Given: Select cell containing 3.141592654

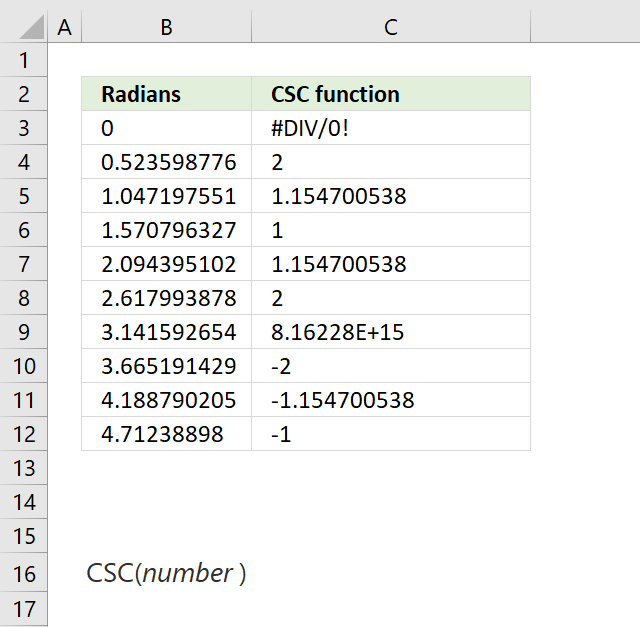Looking at the screenshot, I should coord(167,331).
